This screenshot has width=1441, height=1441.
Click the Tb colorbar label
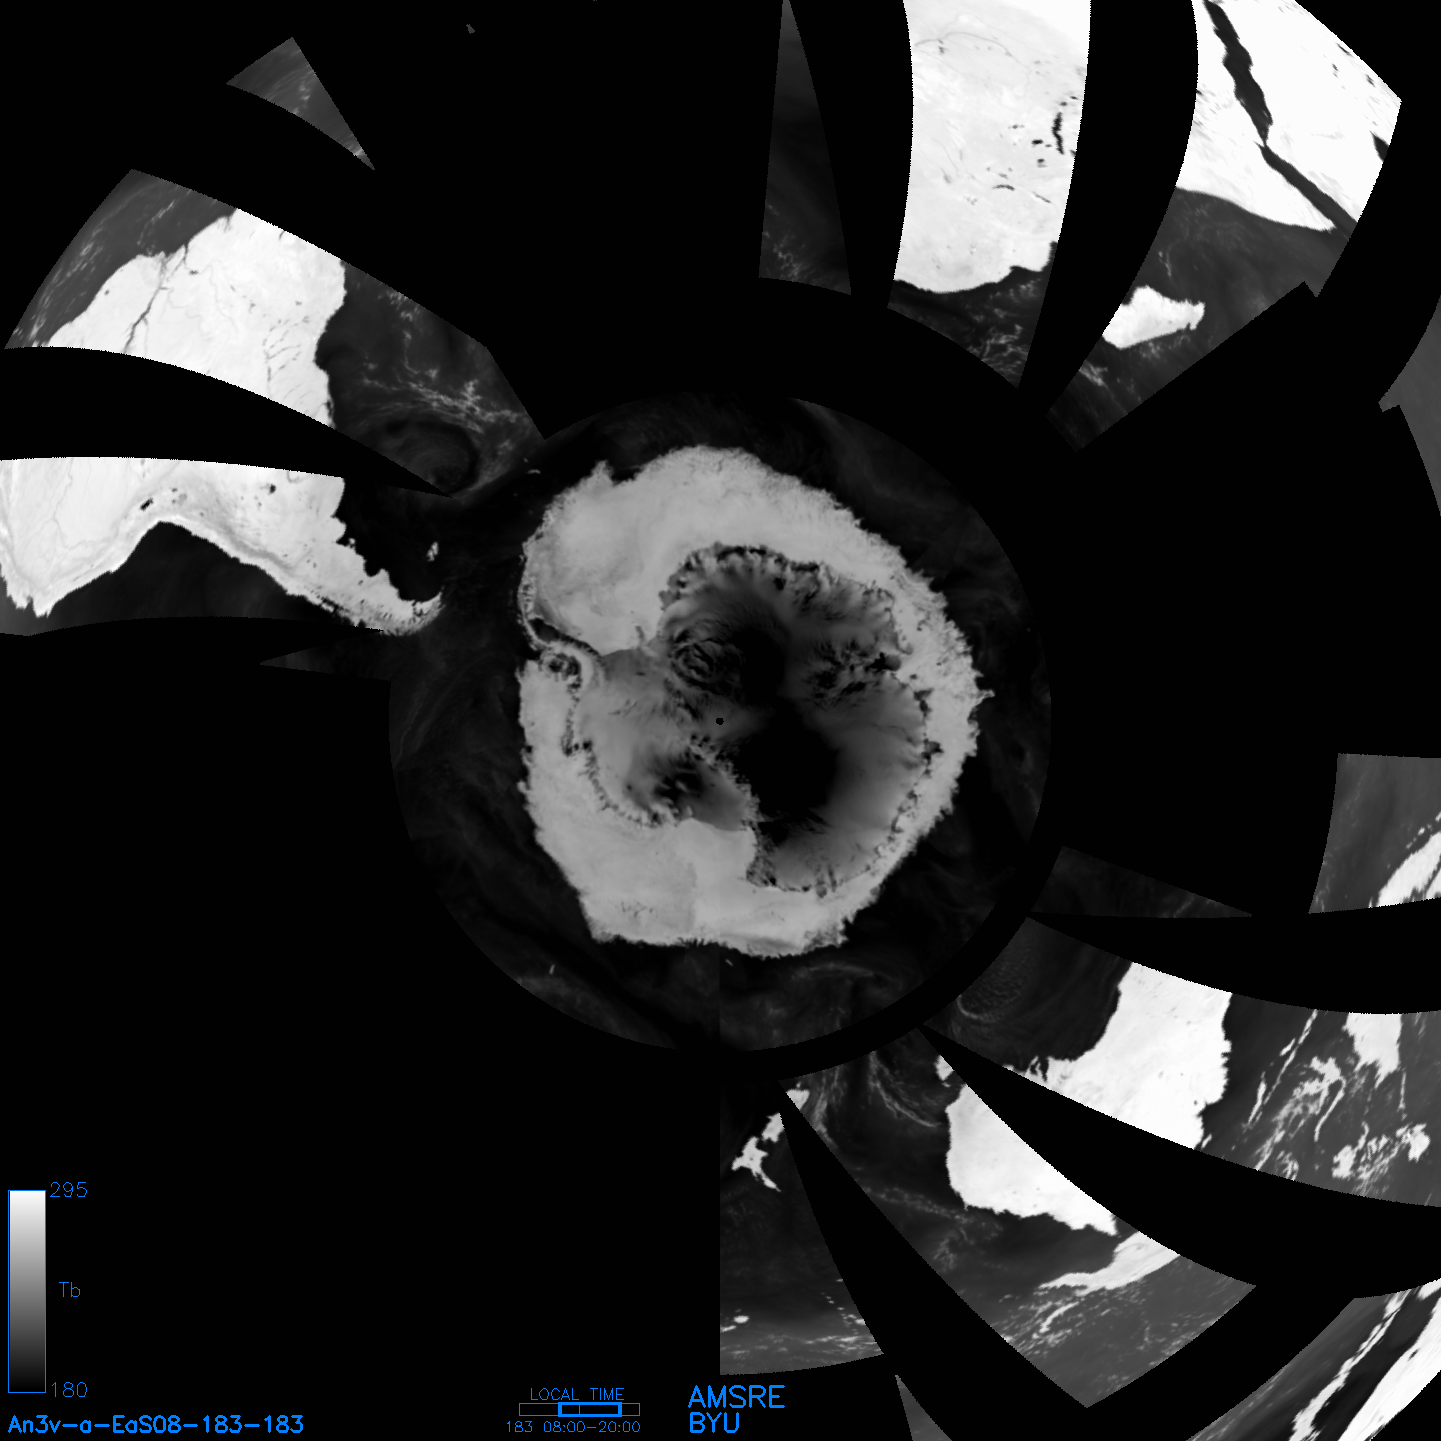coord(69,1290)
